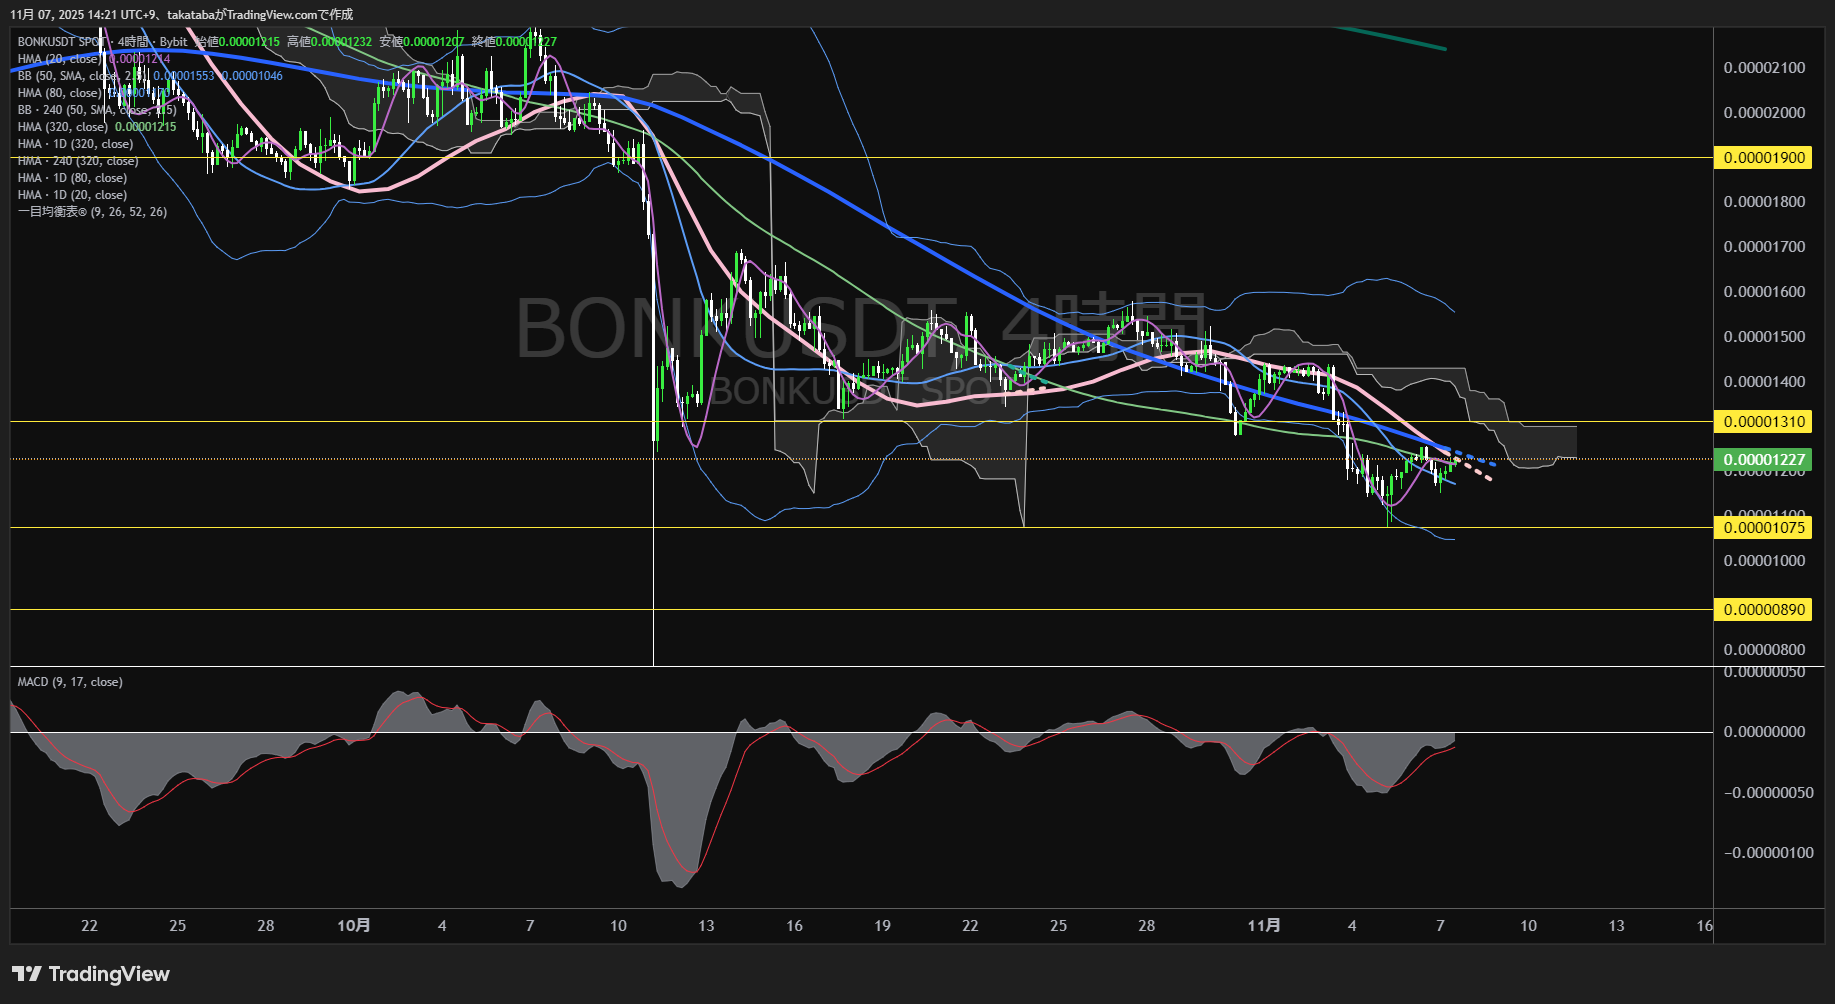The image size is (1835, 1004).
Task: Click the 10月 label on the time axis
Action: [x=354, y=926]
